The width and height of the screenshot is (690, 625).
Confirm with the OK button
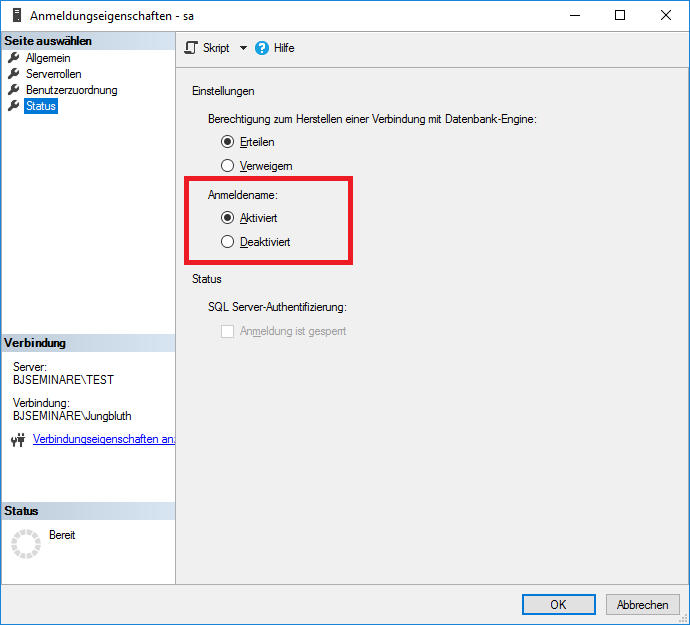[x=558, y=604]
